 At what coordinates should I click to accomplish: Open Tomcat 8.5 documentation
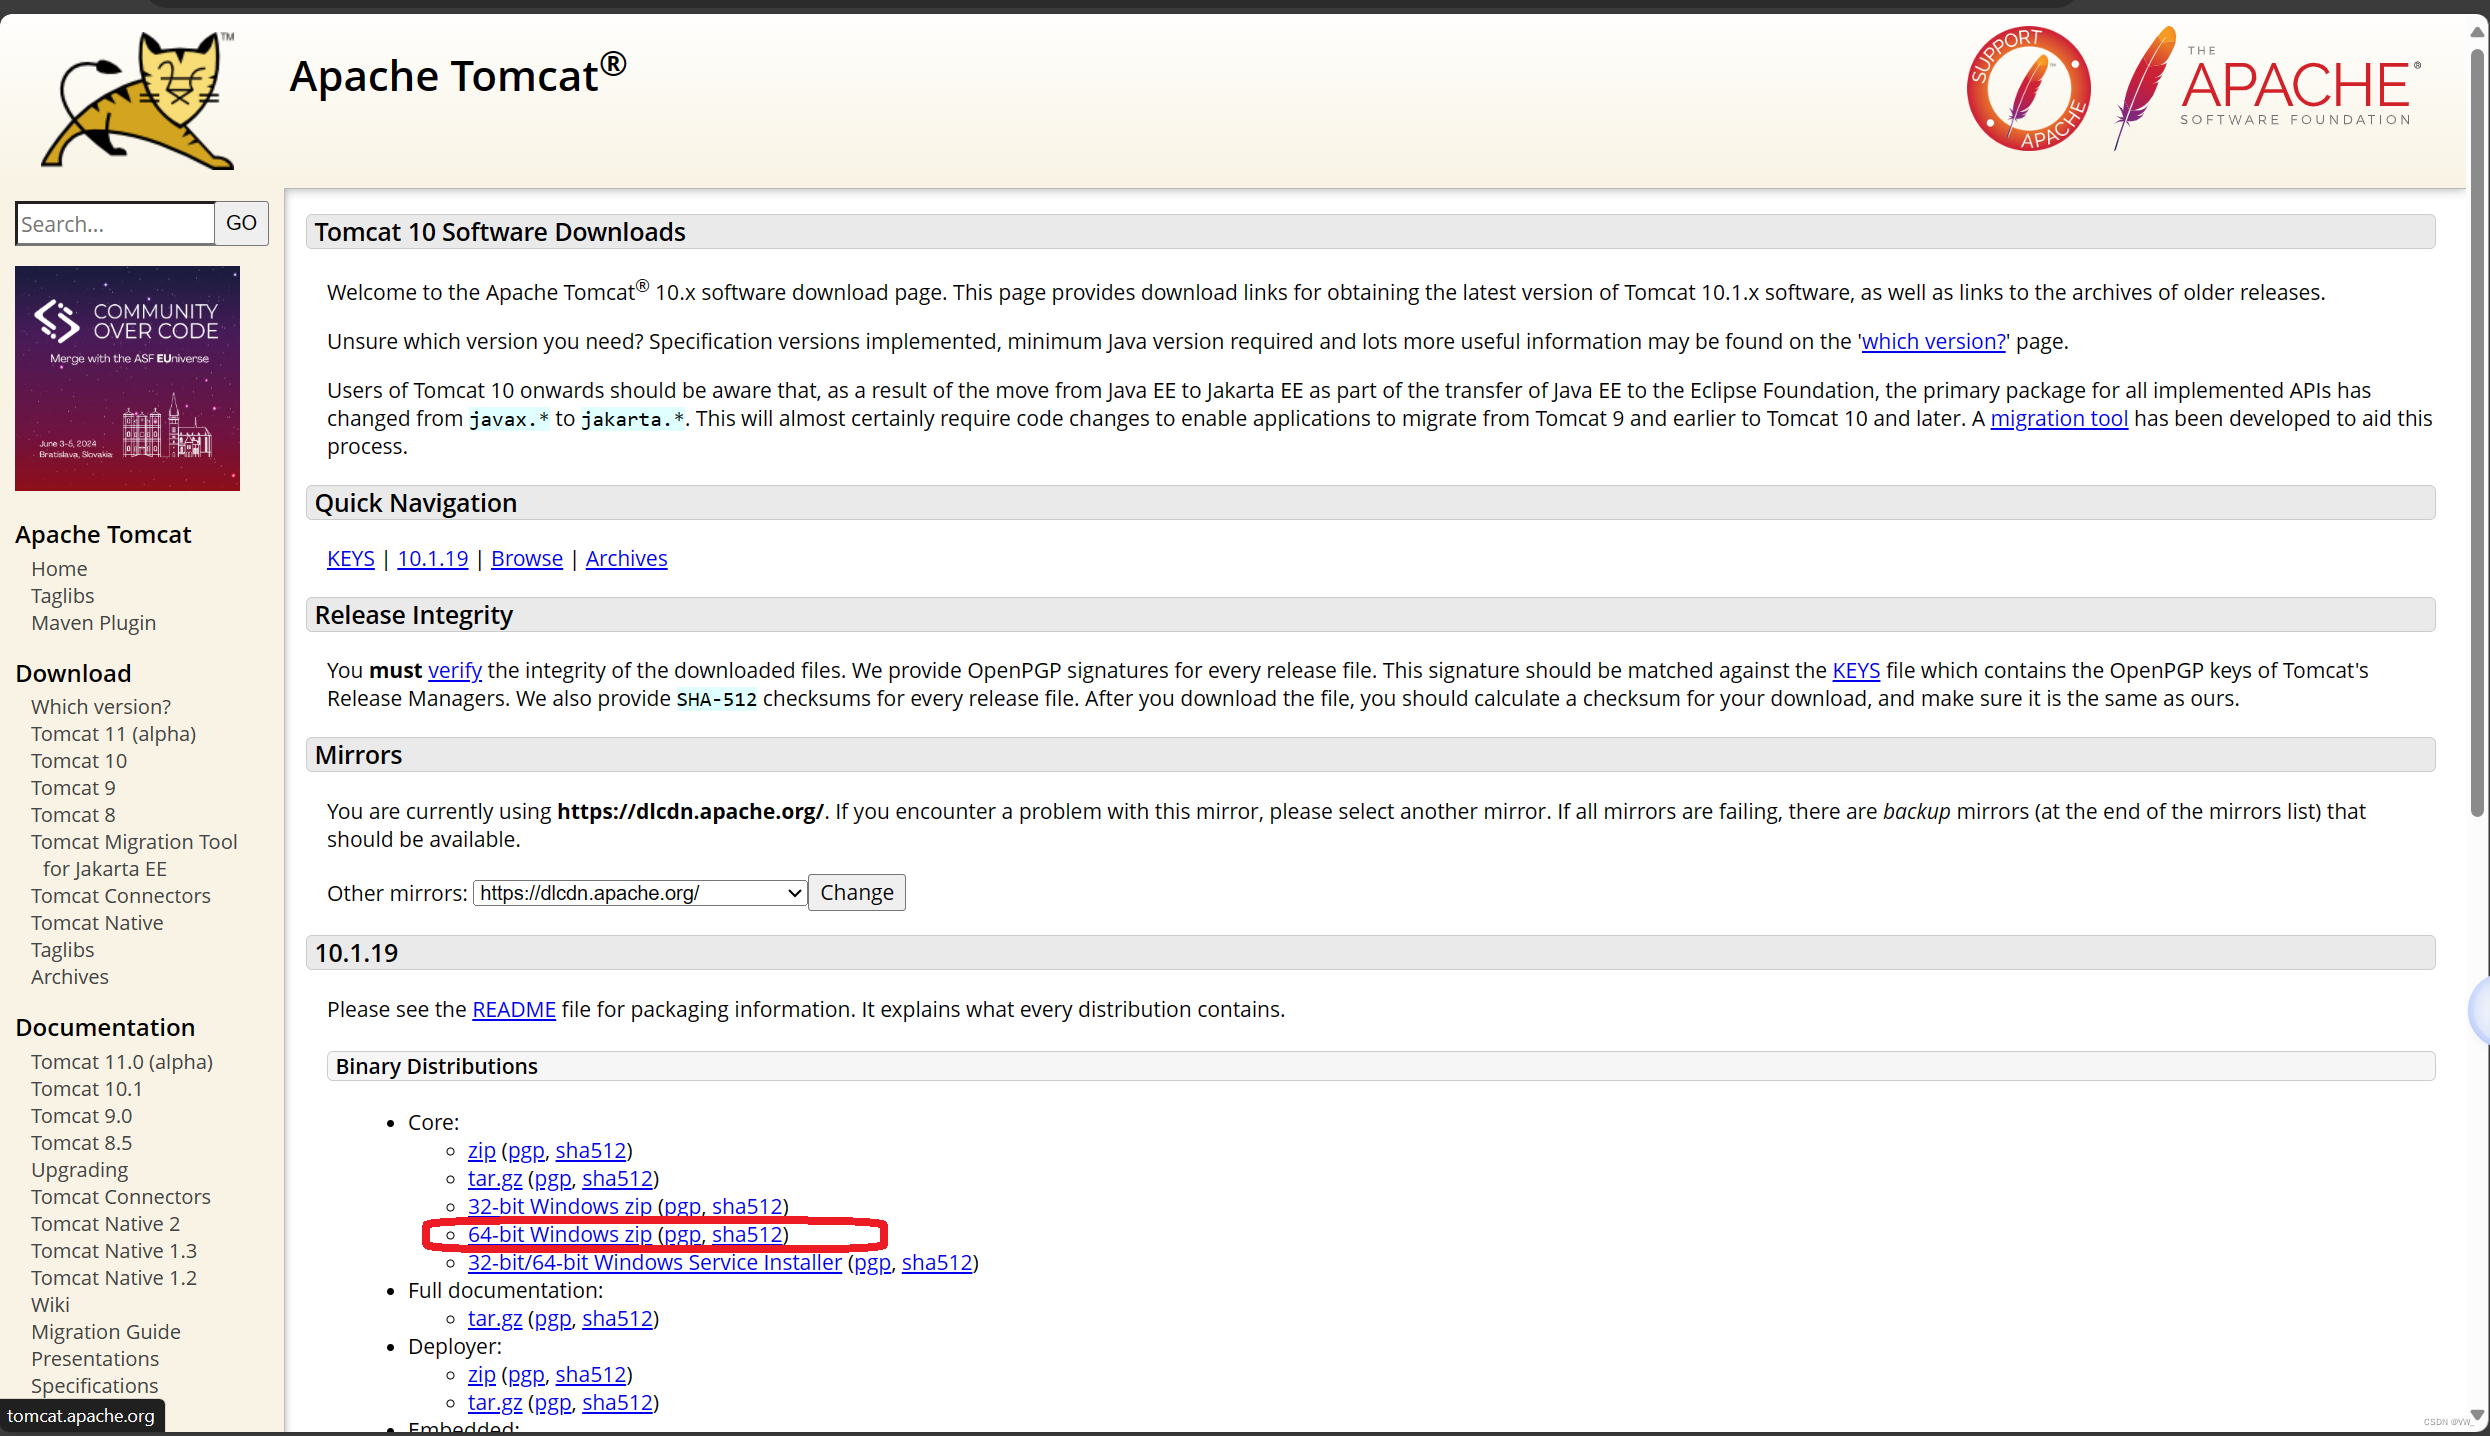tap(82, 1143)
